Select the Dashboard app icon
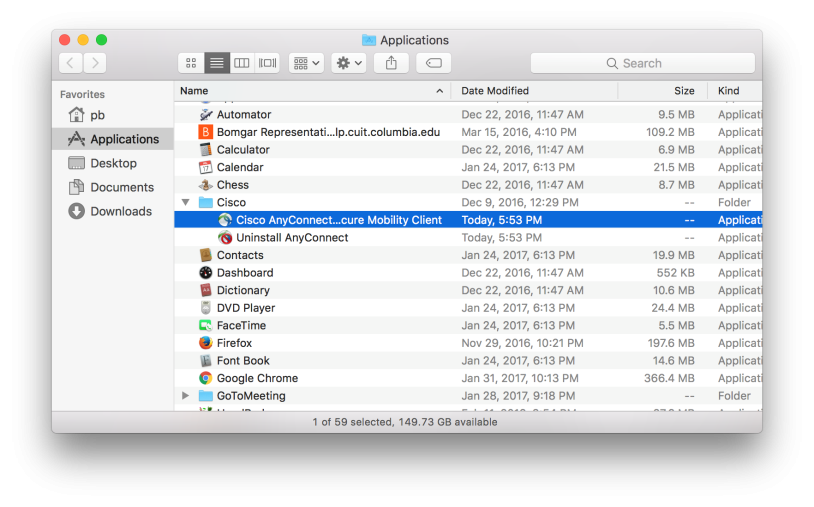 206,272
